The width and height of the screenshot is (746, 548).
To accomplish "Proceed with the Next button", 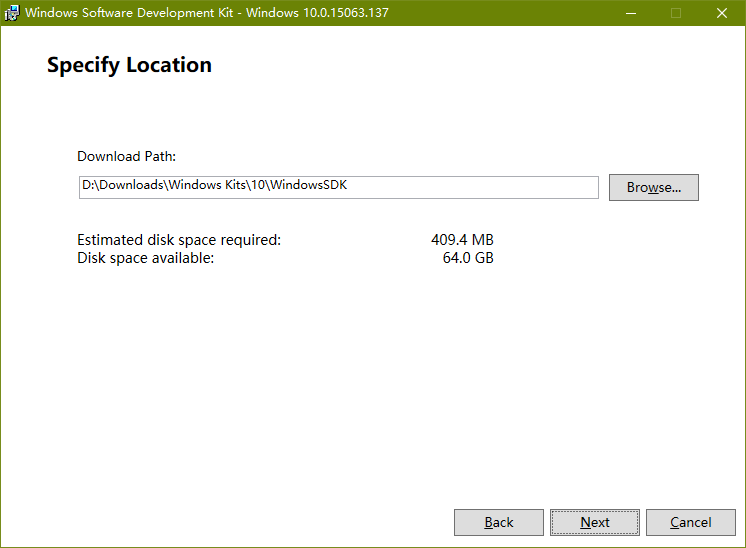I will click(595, 522).
